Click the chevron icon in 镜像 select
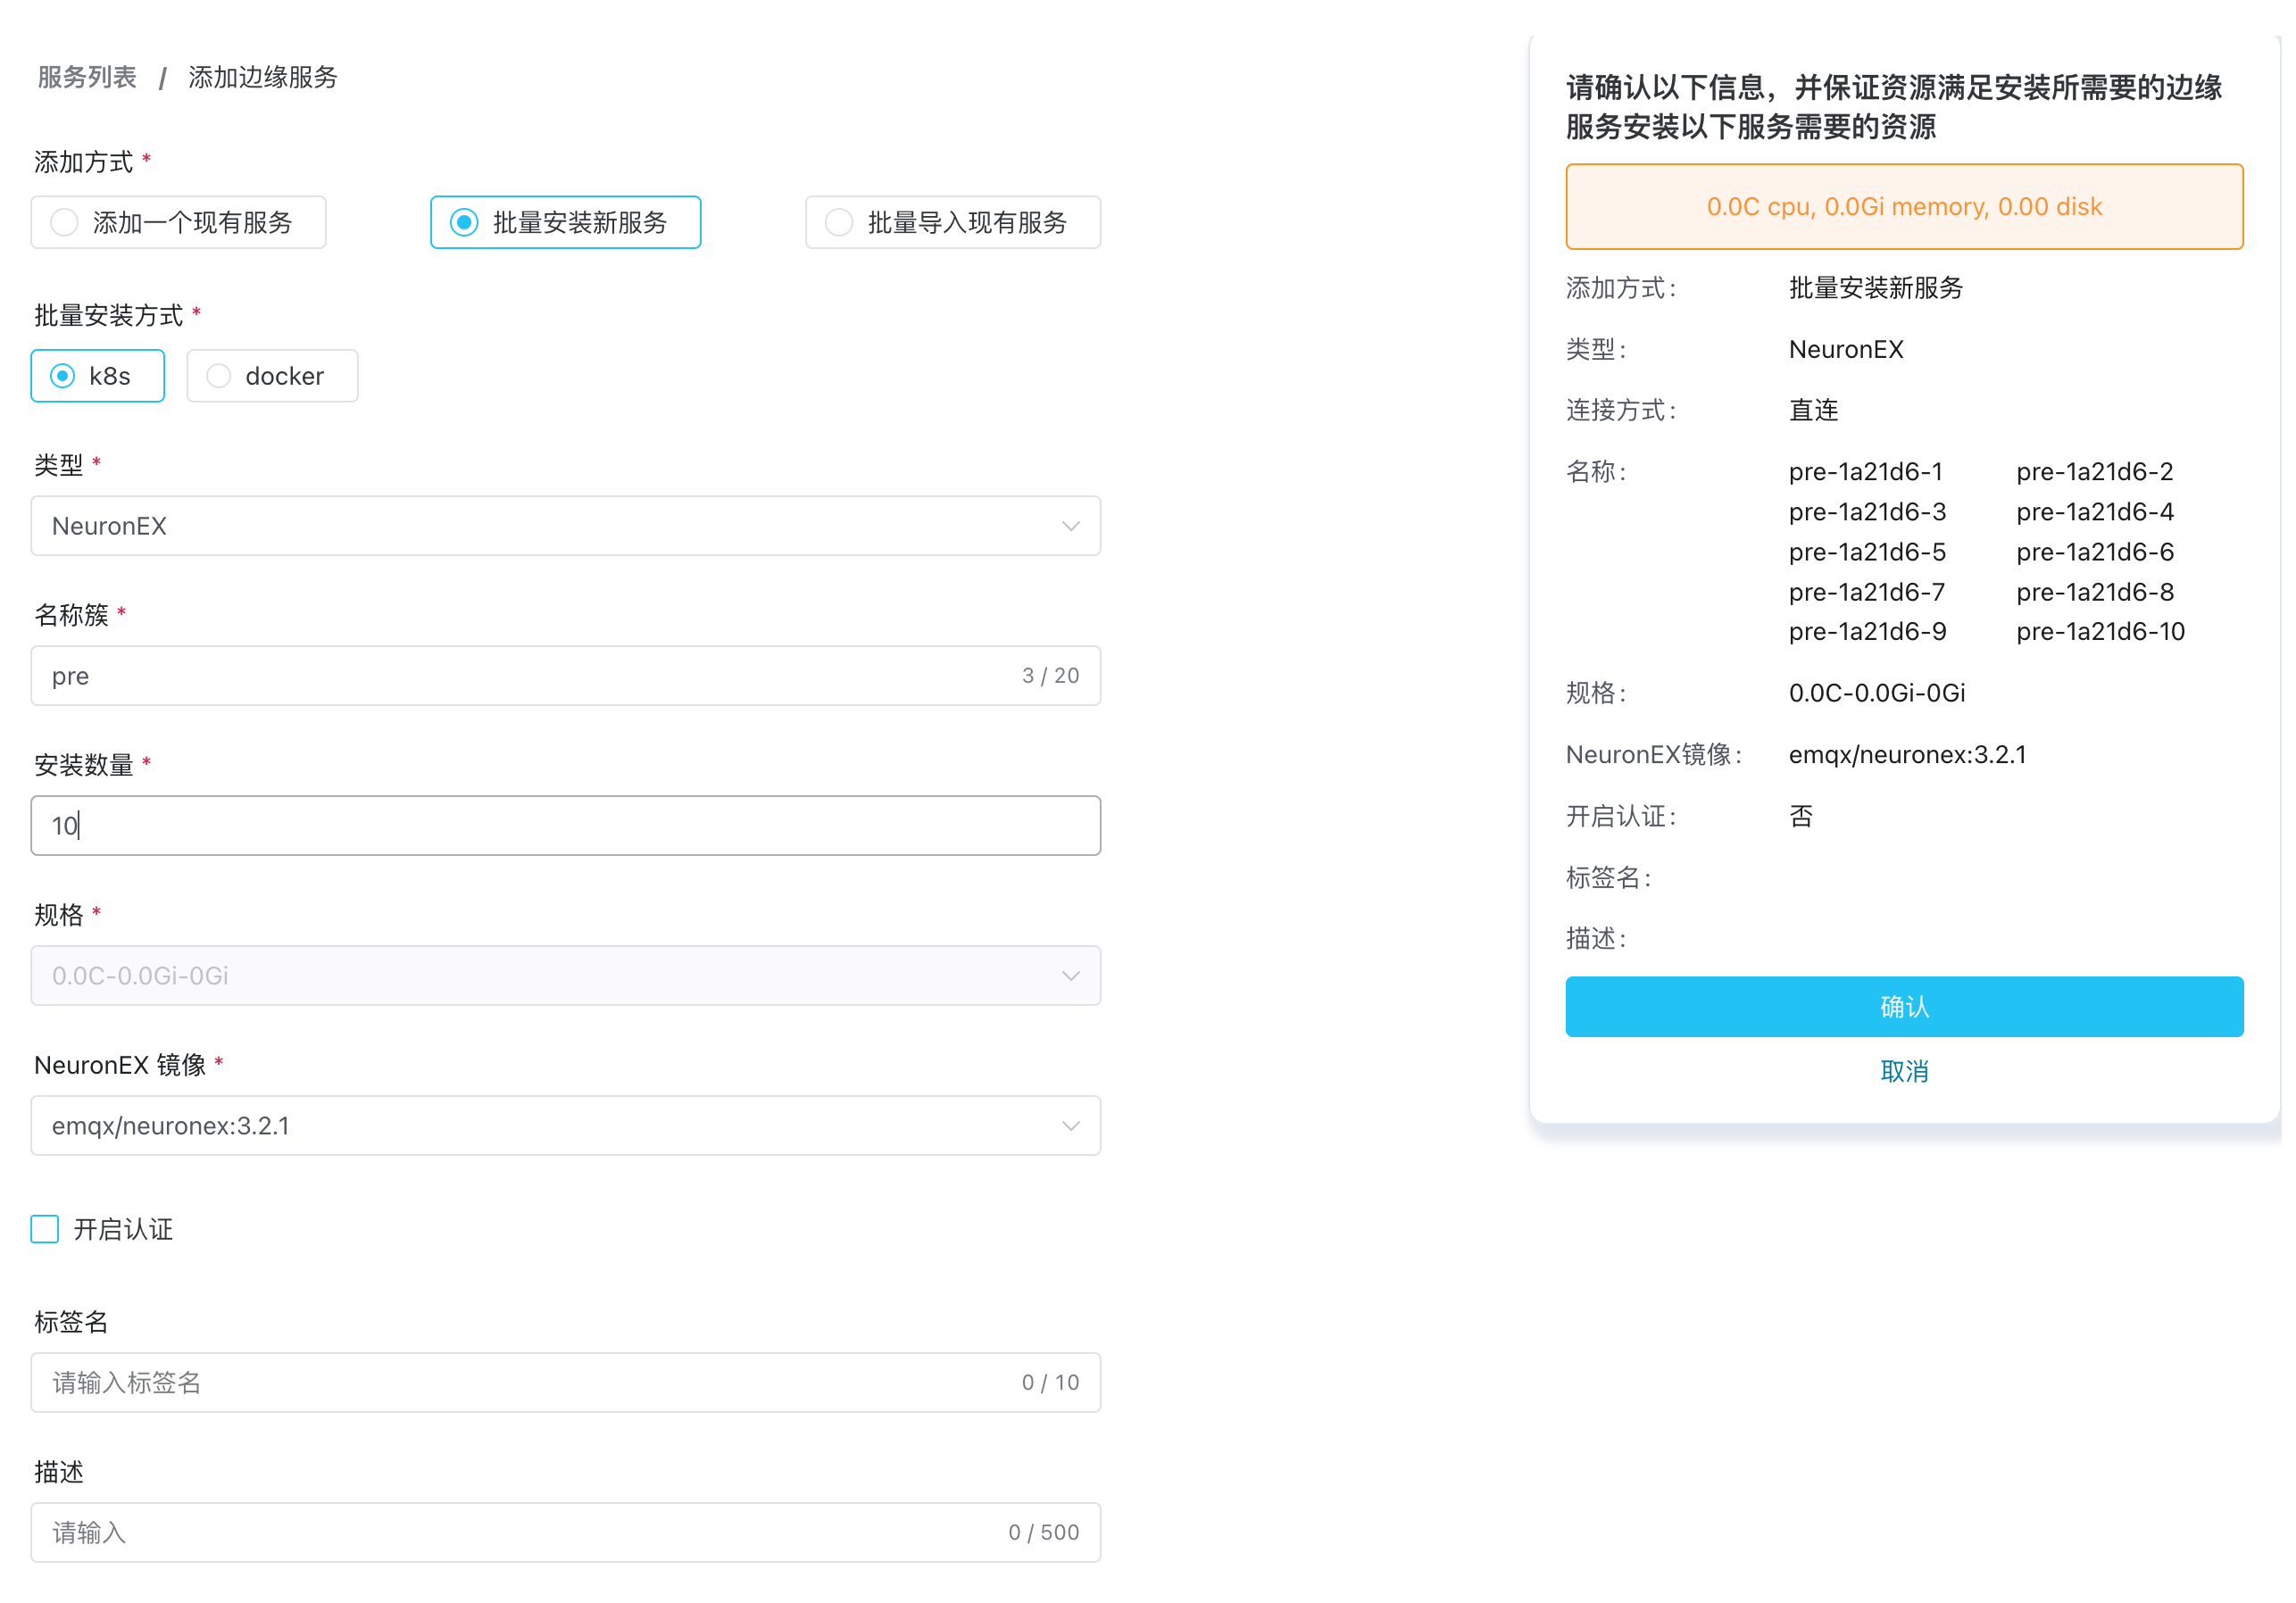Viewport: 2296px width, 1603px height. pos(1071,1126)
